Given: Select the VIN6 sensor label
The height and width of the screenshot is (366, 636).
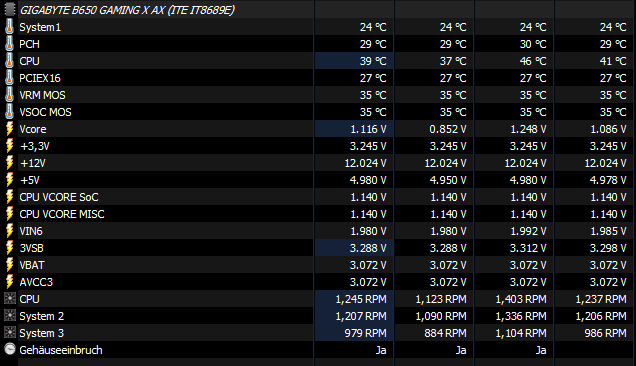Looking at the screenshot, I should [31, 231].
